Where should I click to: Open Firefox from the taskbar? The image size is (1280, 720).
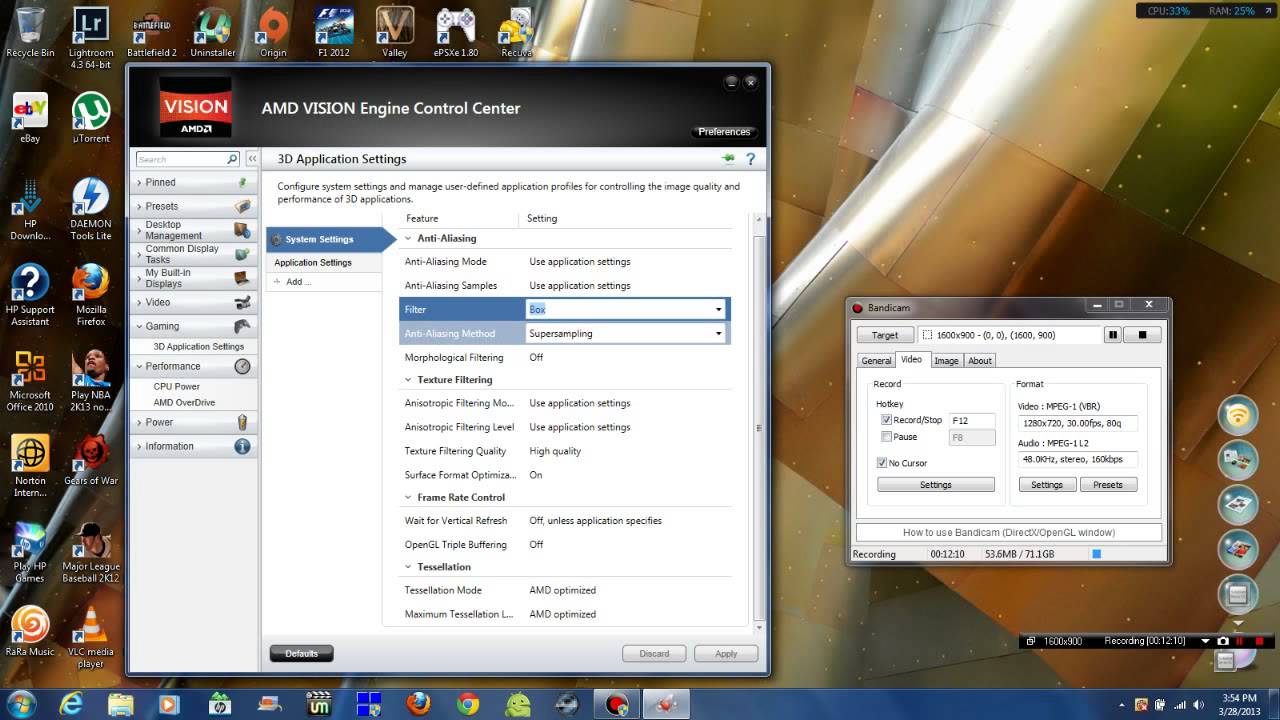pos(418,704)
